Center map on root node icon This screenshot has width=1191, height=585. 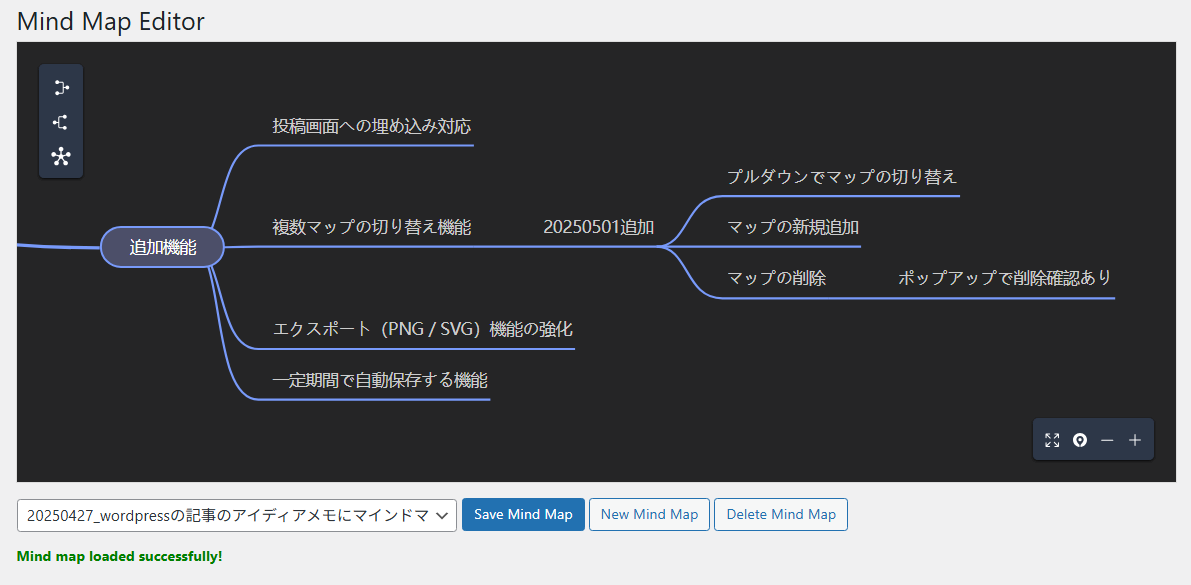pyautogui.click(x=1079, y=440)
